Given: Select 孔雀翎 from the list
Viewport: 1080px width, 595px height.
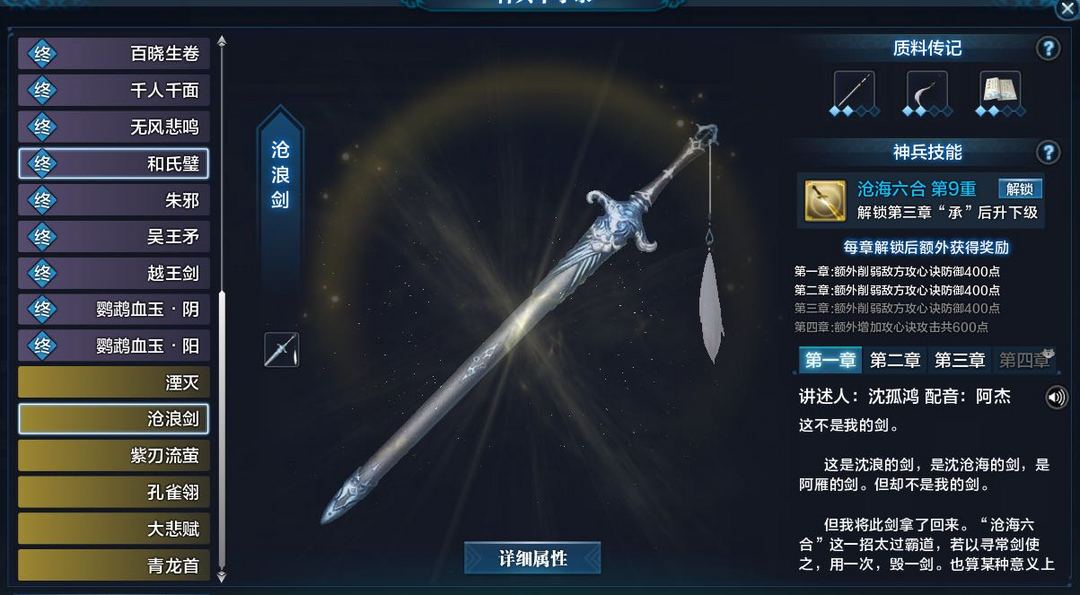Looking at the screenshot, I should (x=114, y=492).
